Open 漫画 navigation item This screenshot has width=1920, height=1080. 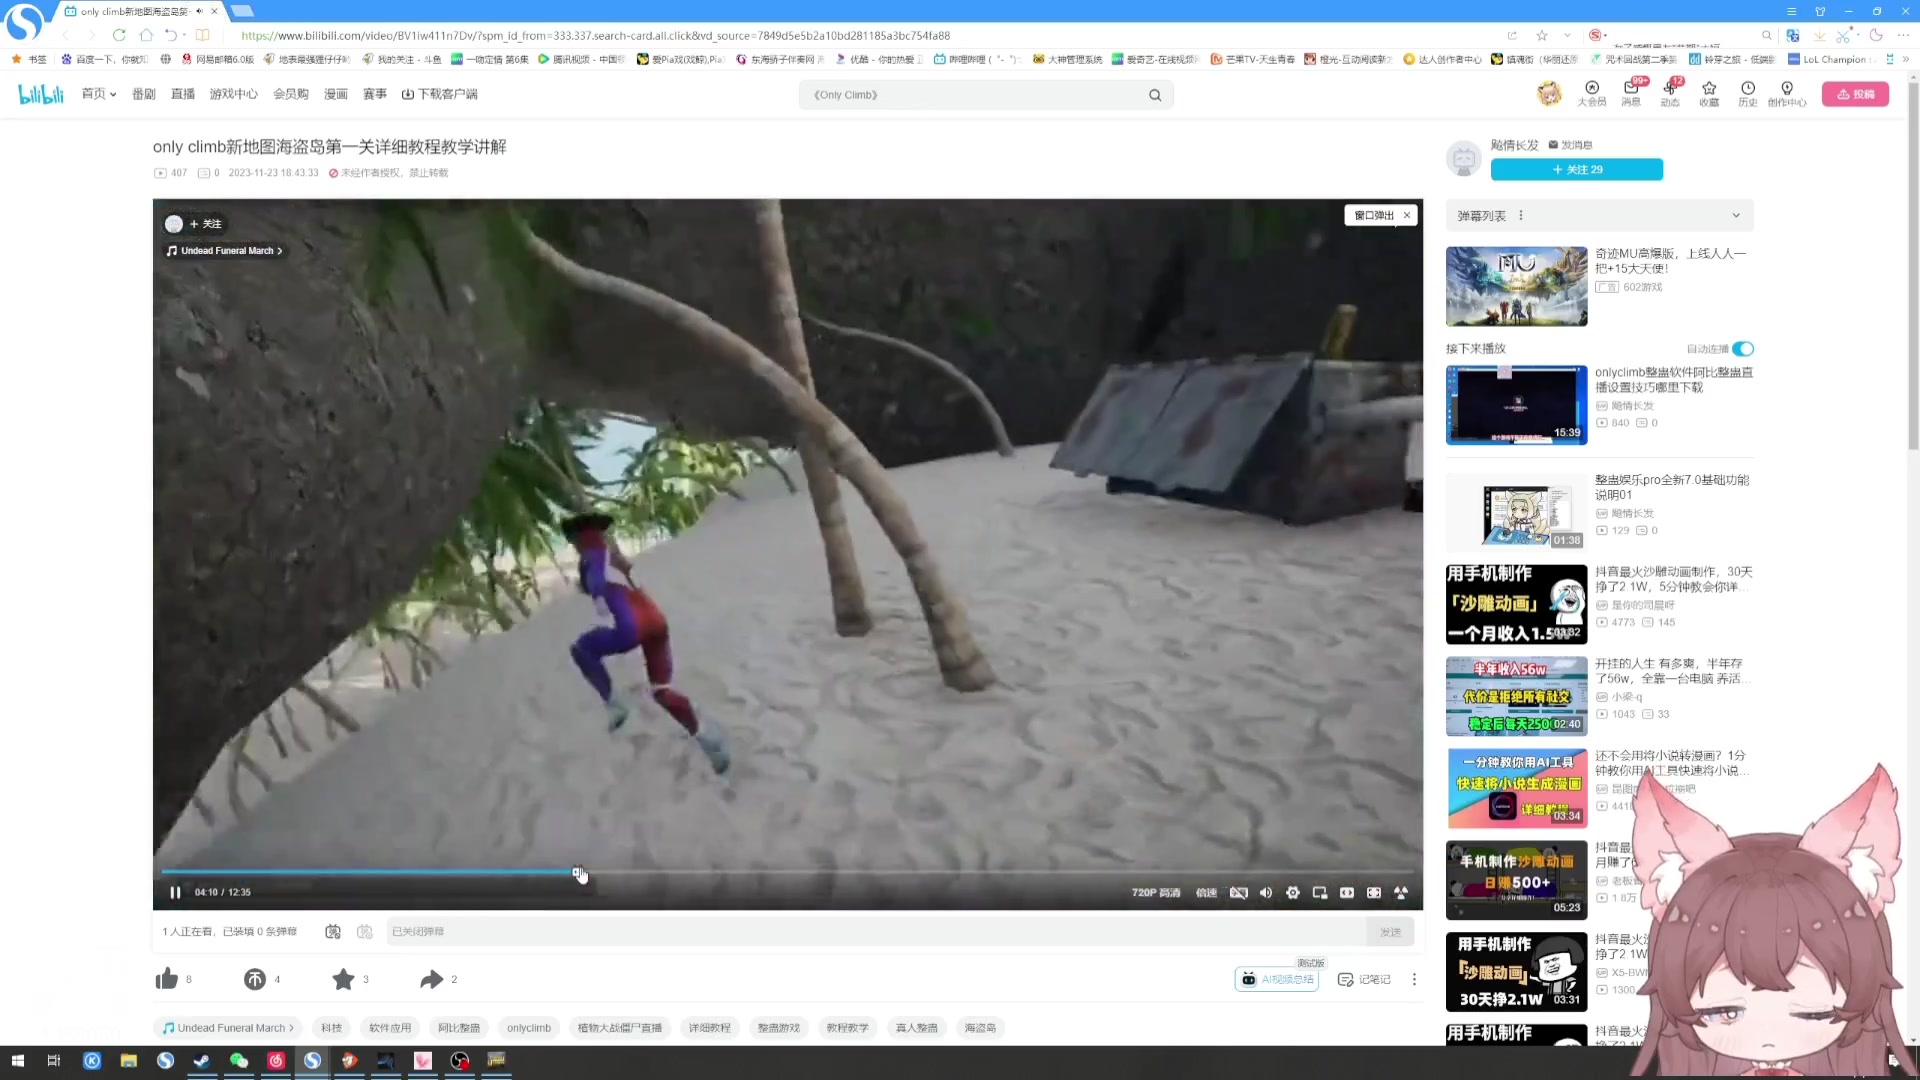click(x=336, y=94)
